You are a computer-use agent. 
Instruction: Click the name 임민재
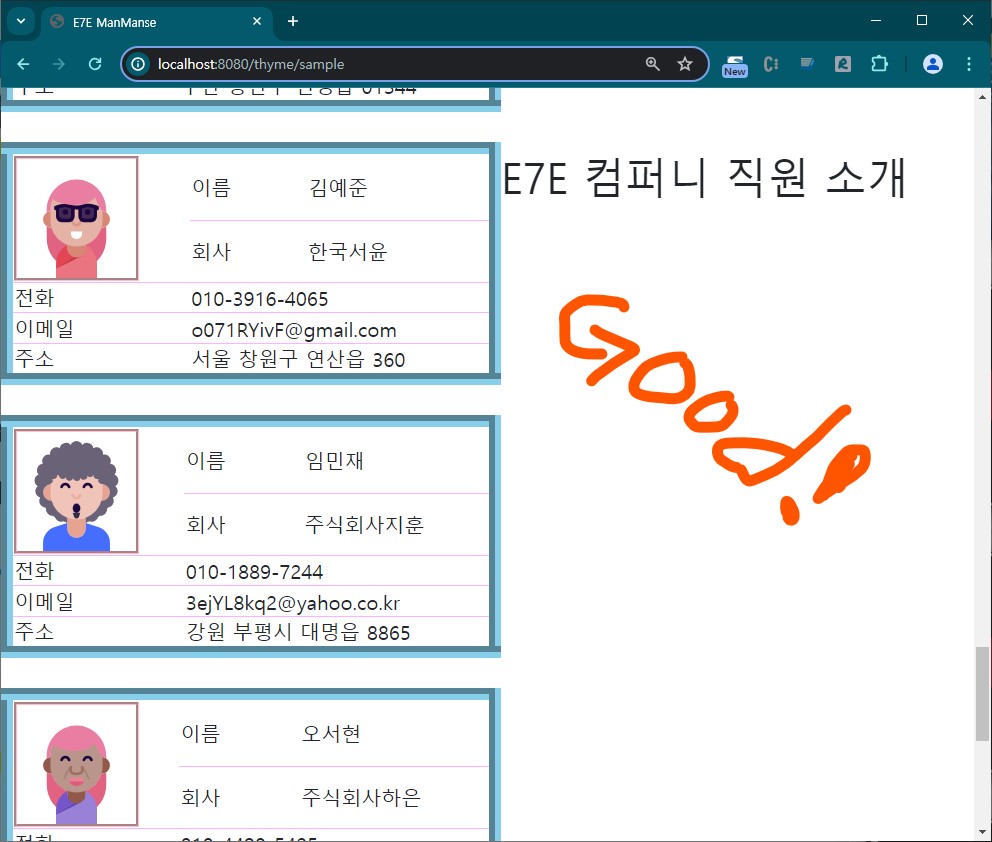point(334,461)
